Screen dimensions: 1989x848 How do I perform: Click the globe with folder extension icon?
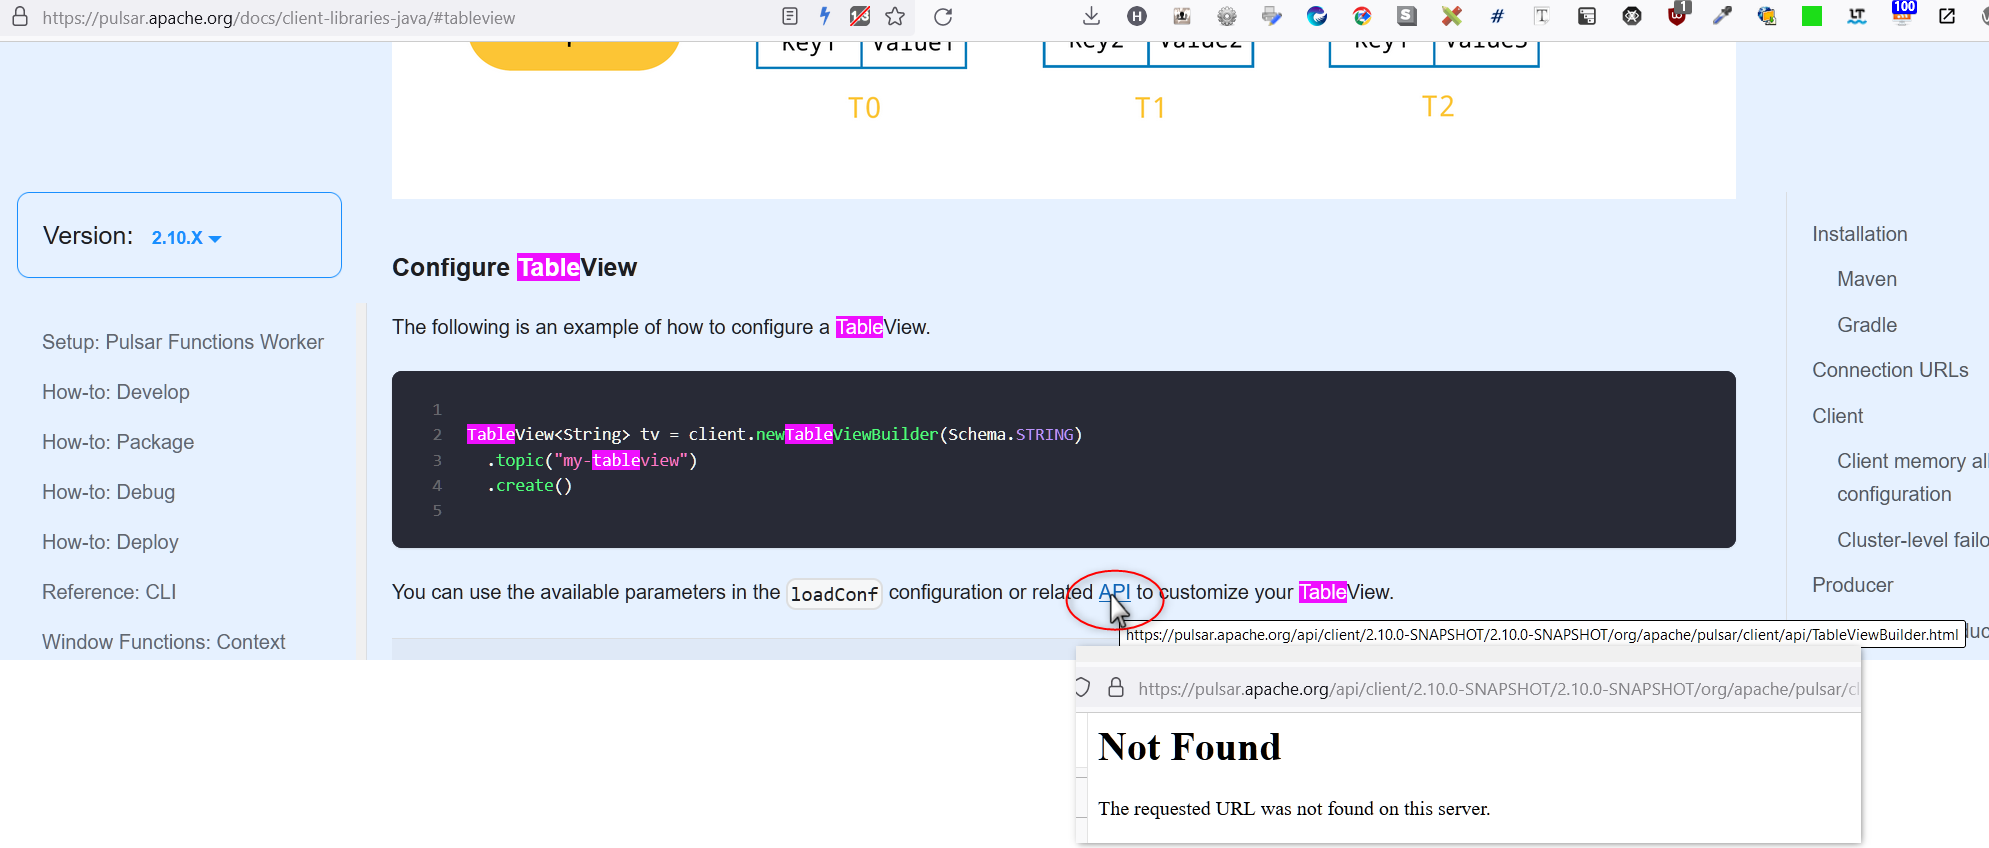tap(1767, 16)
